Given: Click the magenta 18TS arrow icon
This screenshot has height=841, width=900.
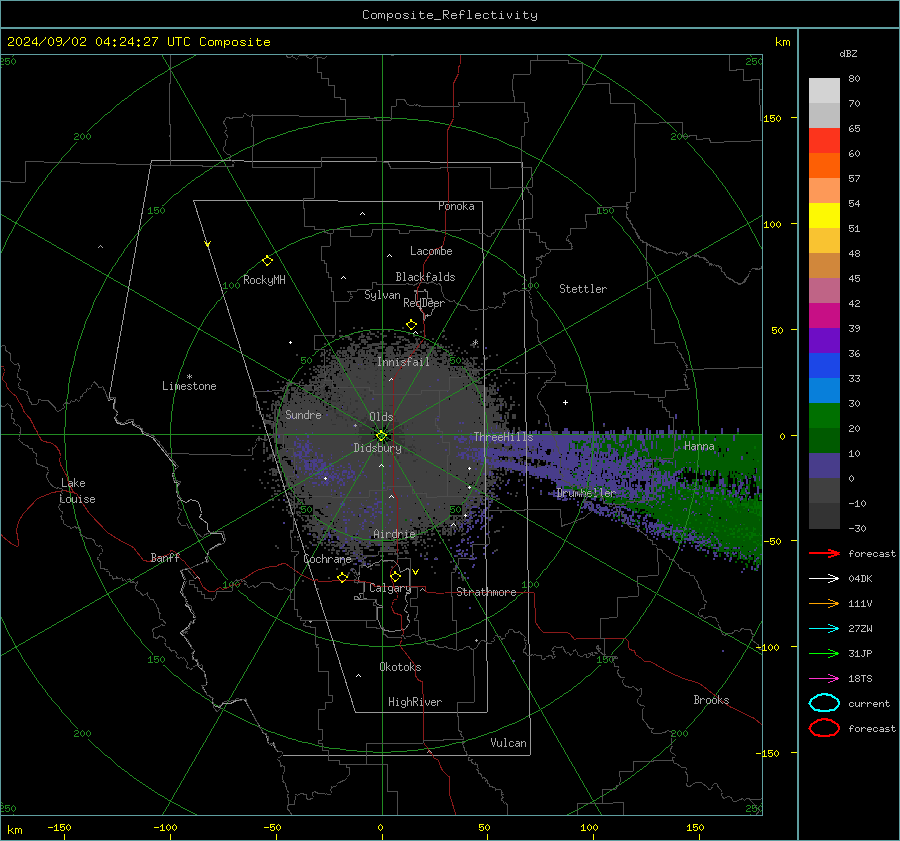Looking at the screenshot, I should click(x=824, y=679).
